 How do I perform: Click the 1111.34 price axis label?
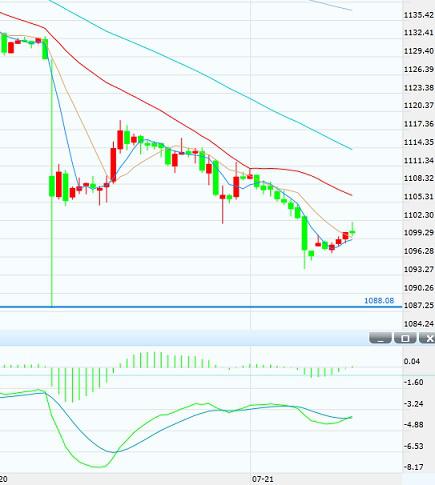(x=419, y=161)
